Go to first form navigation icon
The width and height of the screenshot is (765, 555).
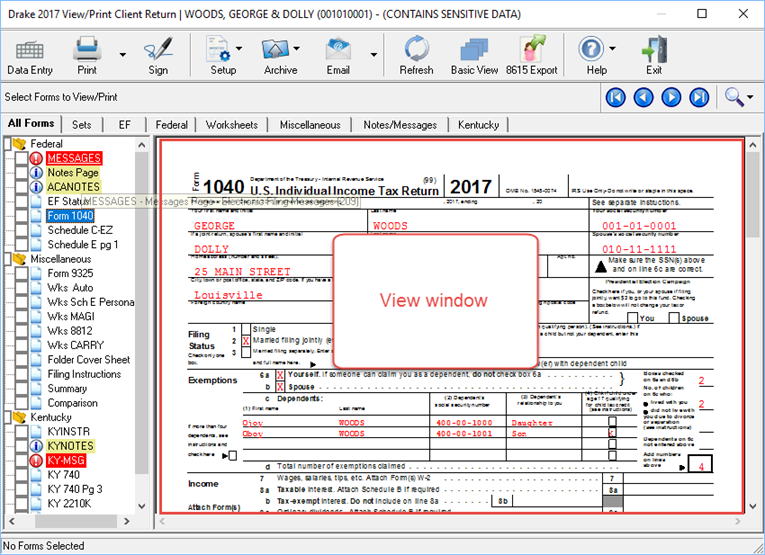(x=616, y=98)
